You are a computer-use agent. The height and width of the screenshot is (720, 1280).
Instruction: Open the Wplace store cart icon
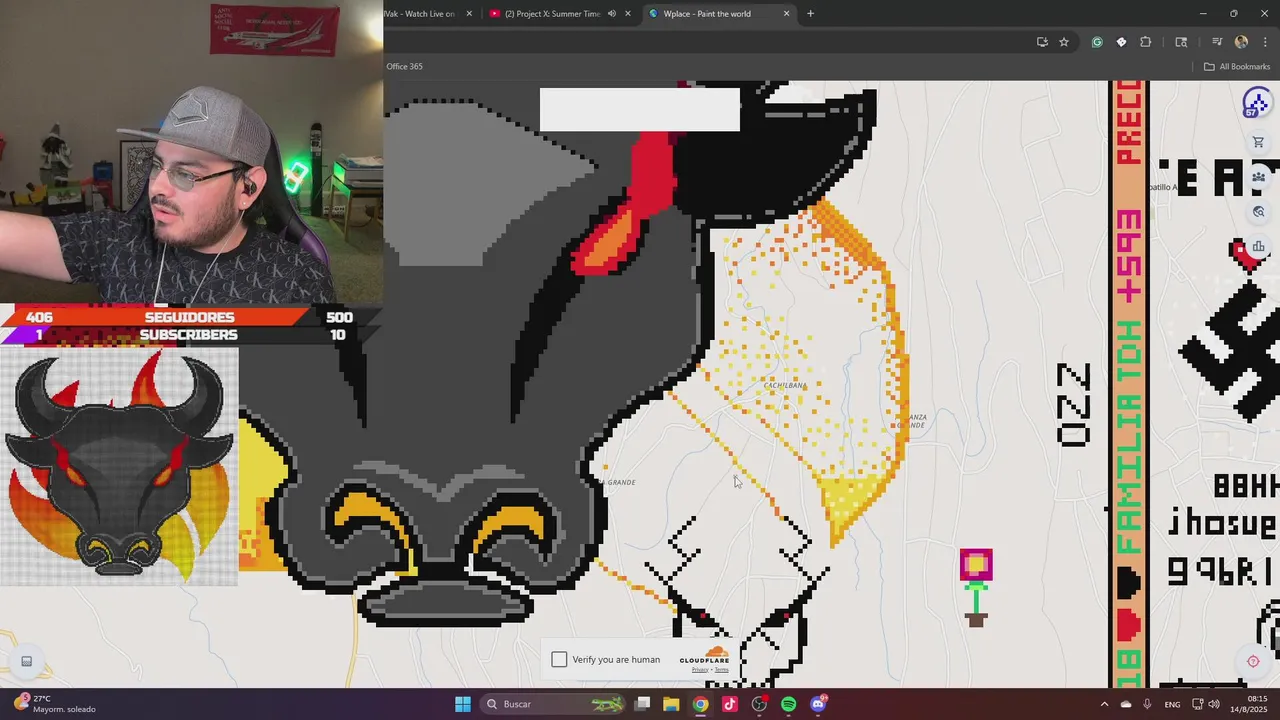point(1258,143)
